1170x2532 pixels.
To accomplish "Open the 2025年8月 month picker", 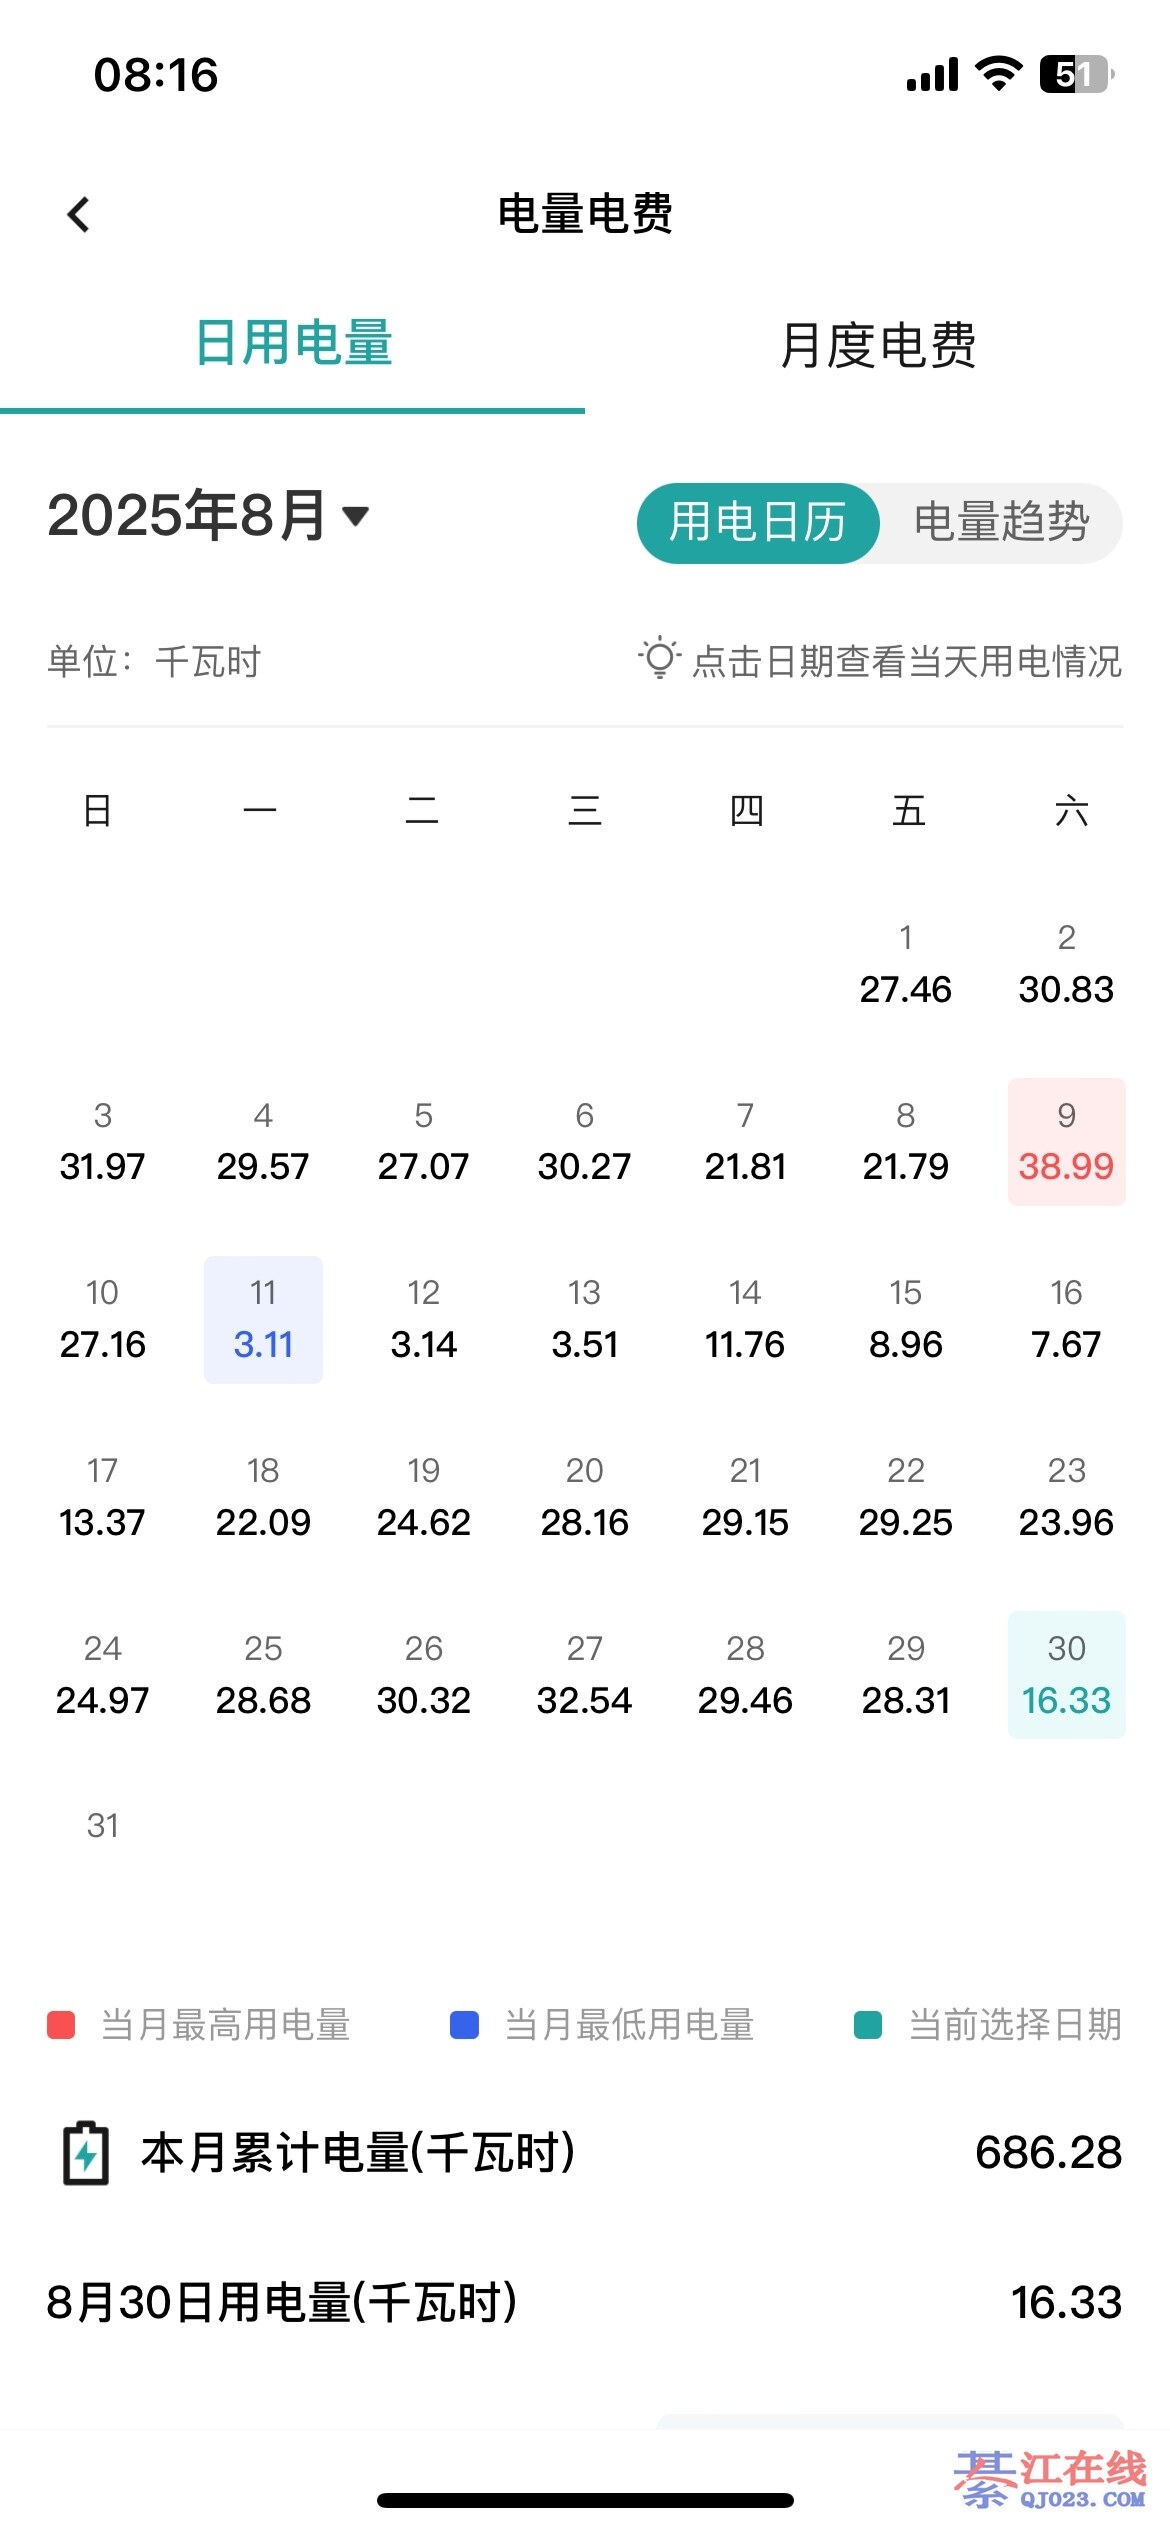I will (188, 516).
